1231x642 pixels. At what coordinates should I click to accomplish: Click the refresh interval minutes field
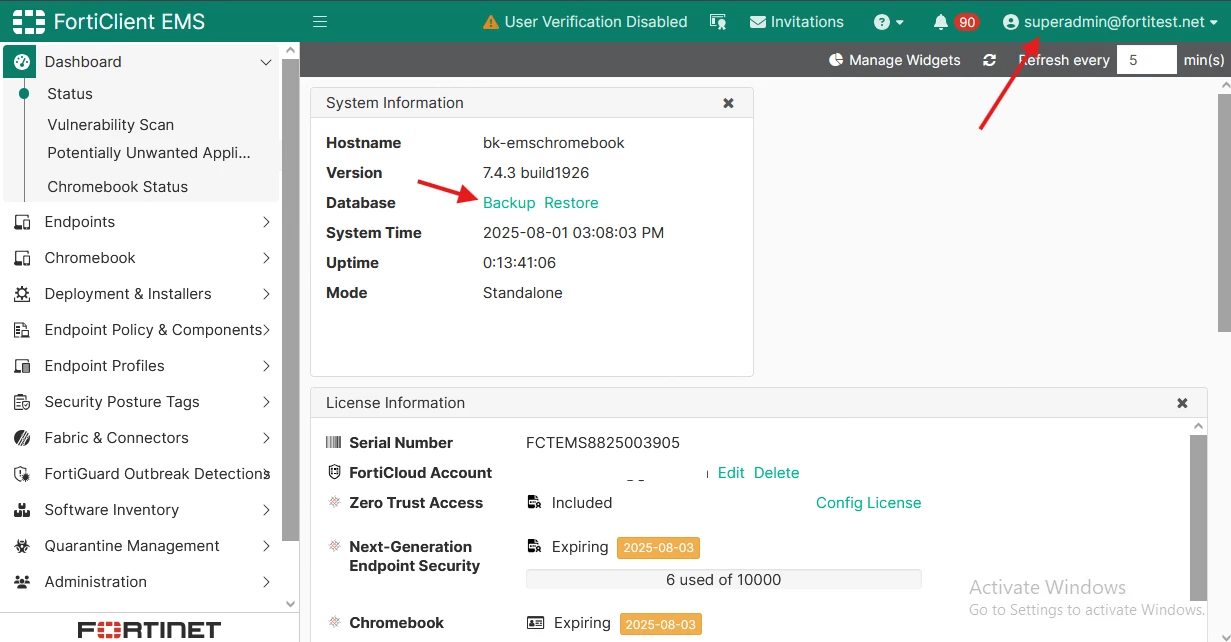(1147, 60)
